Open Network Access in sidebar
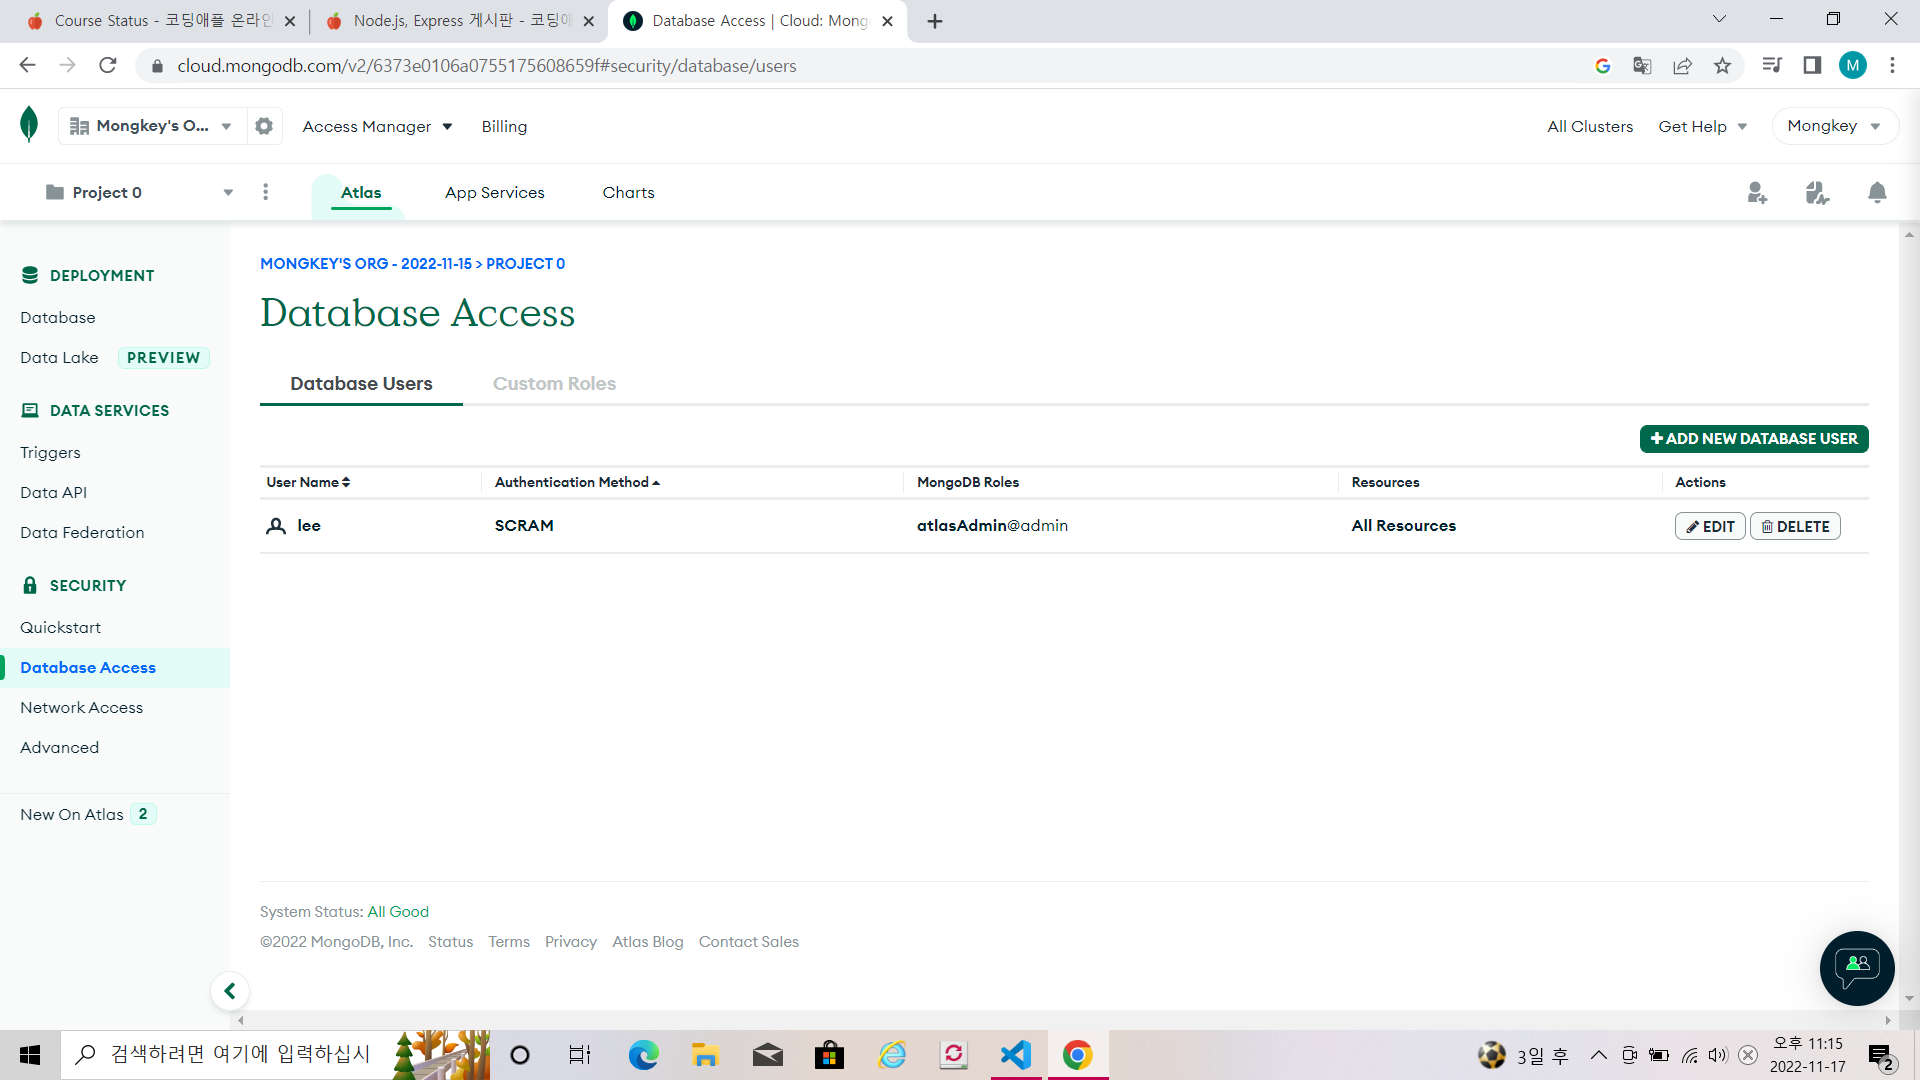The height and width of the screenshot is (1080, 1920). click(82, 707)
